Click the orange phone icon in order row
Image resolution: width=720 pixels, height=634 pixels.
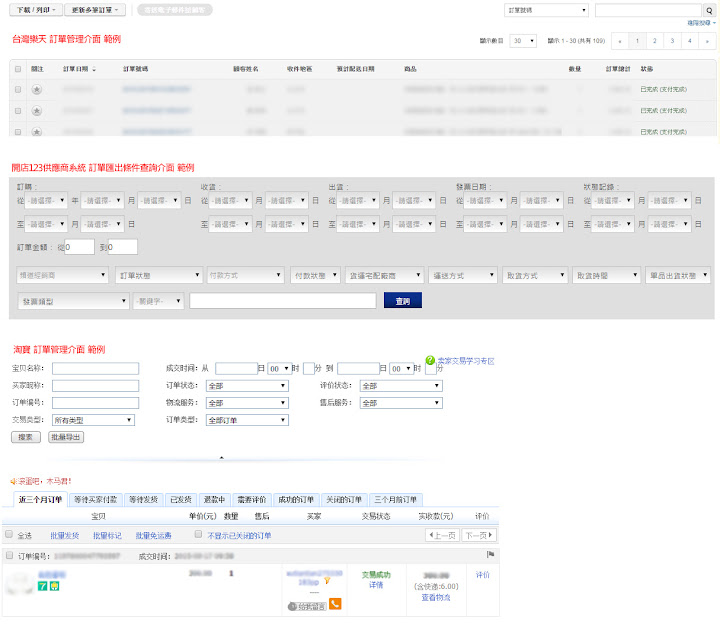tap(335, 604)
